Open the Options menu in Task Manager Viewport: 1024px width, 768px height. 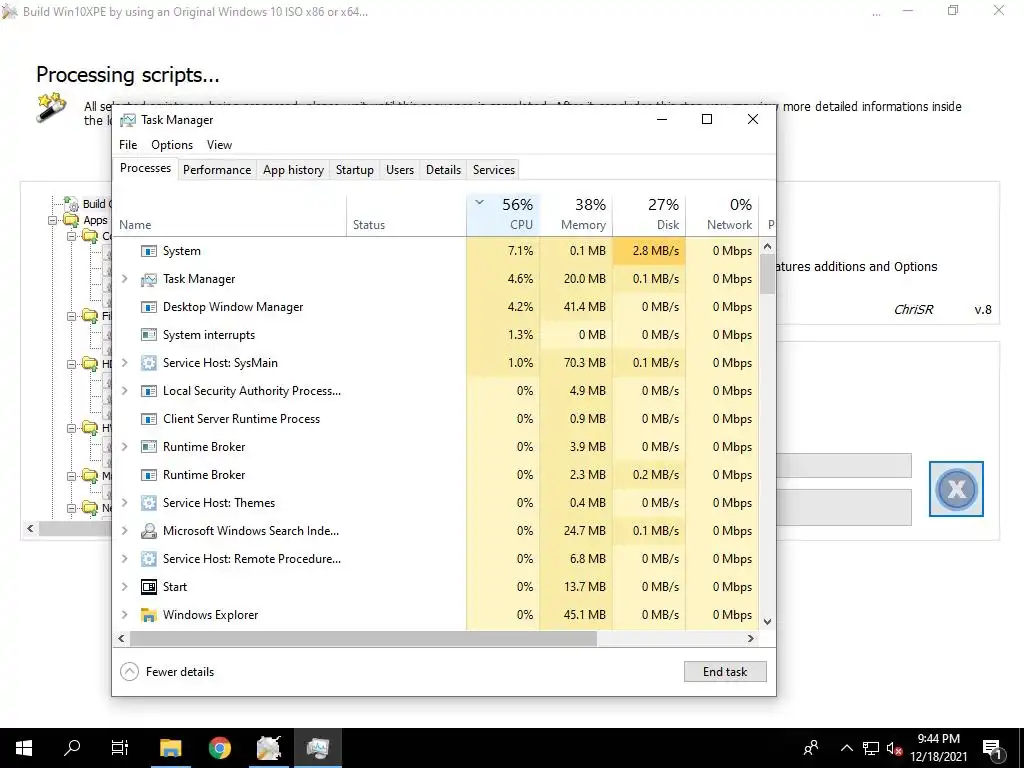[x=172, y=145]
